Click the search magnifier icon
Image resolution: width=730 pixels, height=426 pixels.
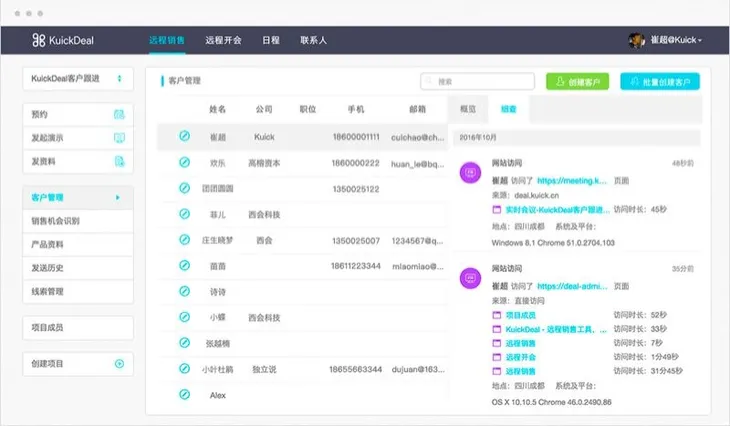coord(429,81)
